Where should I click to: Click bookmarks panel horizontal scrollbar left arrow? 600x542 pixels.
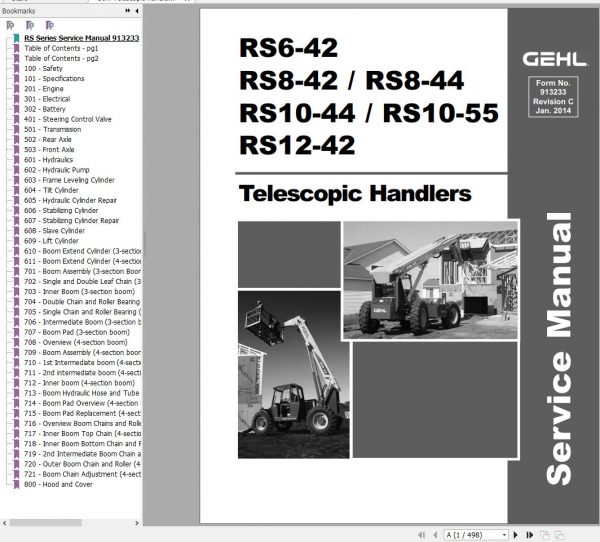[x=5, y=523]
